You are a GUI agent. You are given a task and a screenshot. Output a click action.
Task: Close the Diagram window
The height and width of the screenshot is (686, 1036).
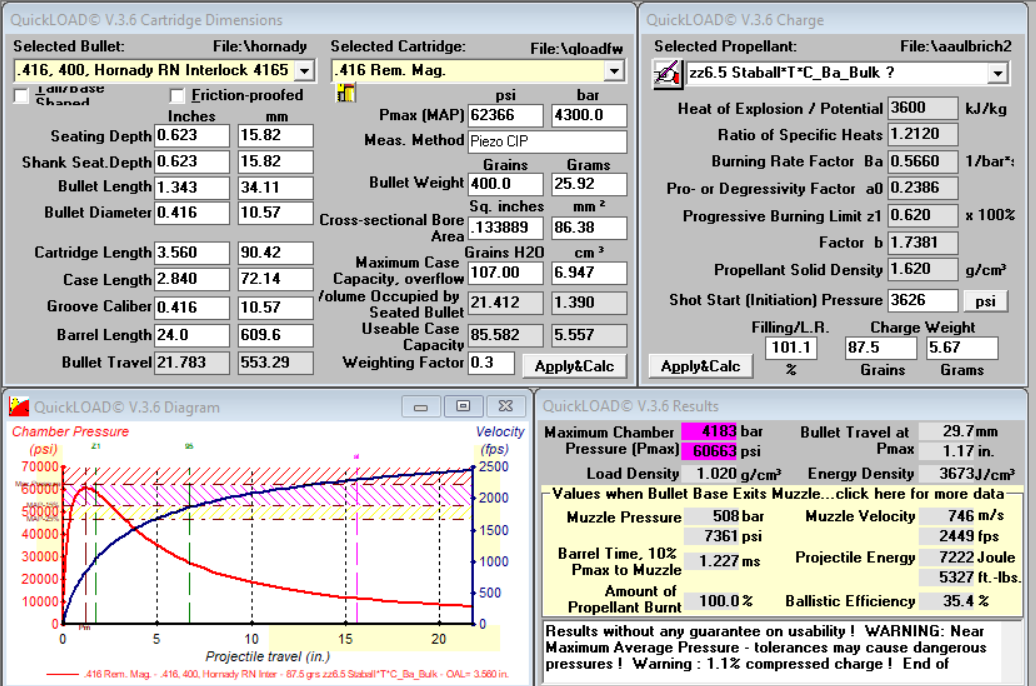pyautogui.click(x=503, y=406)
